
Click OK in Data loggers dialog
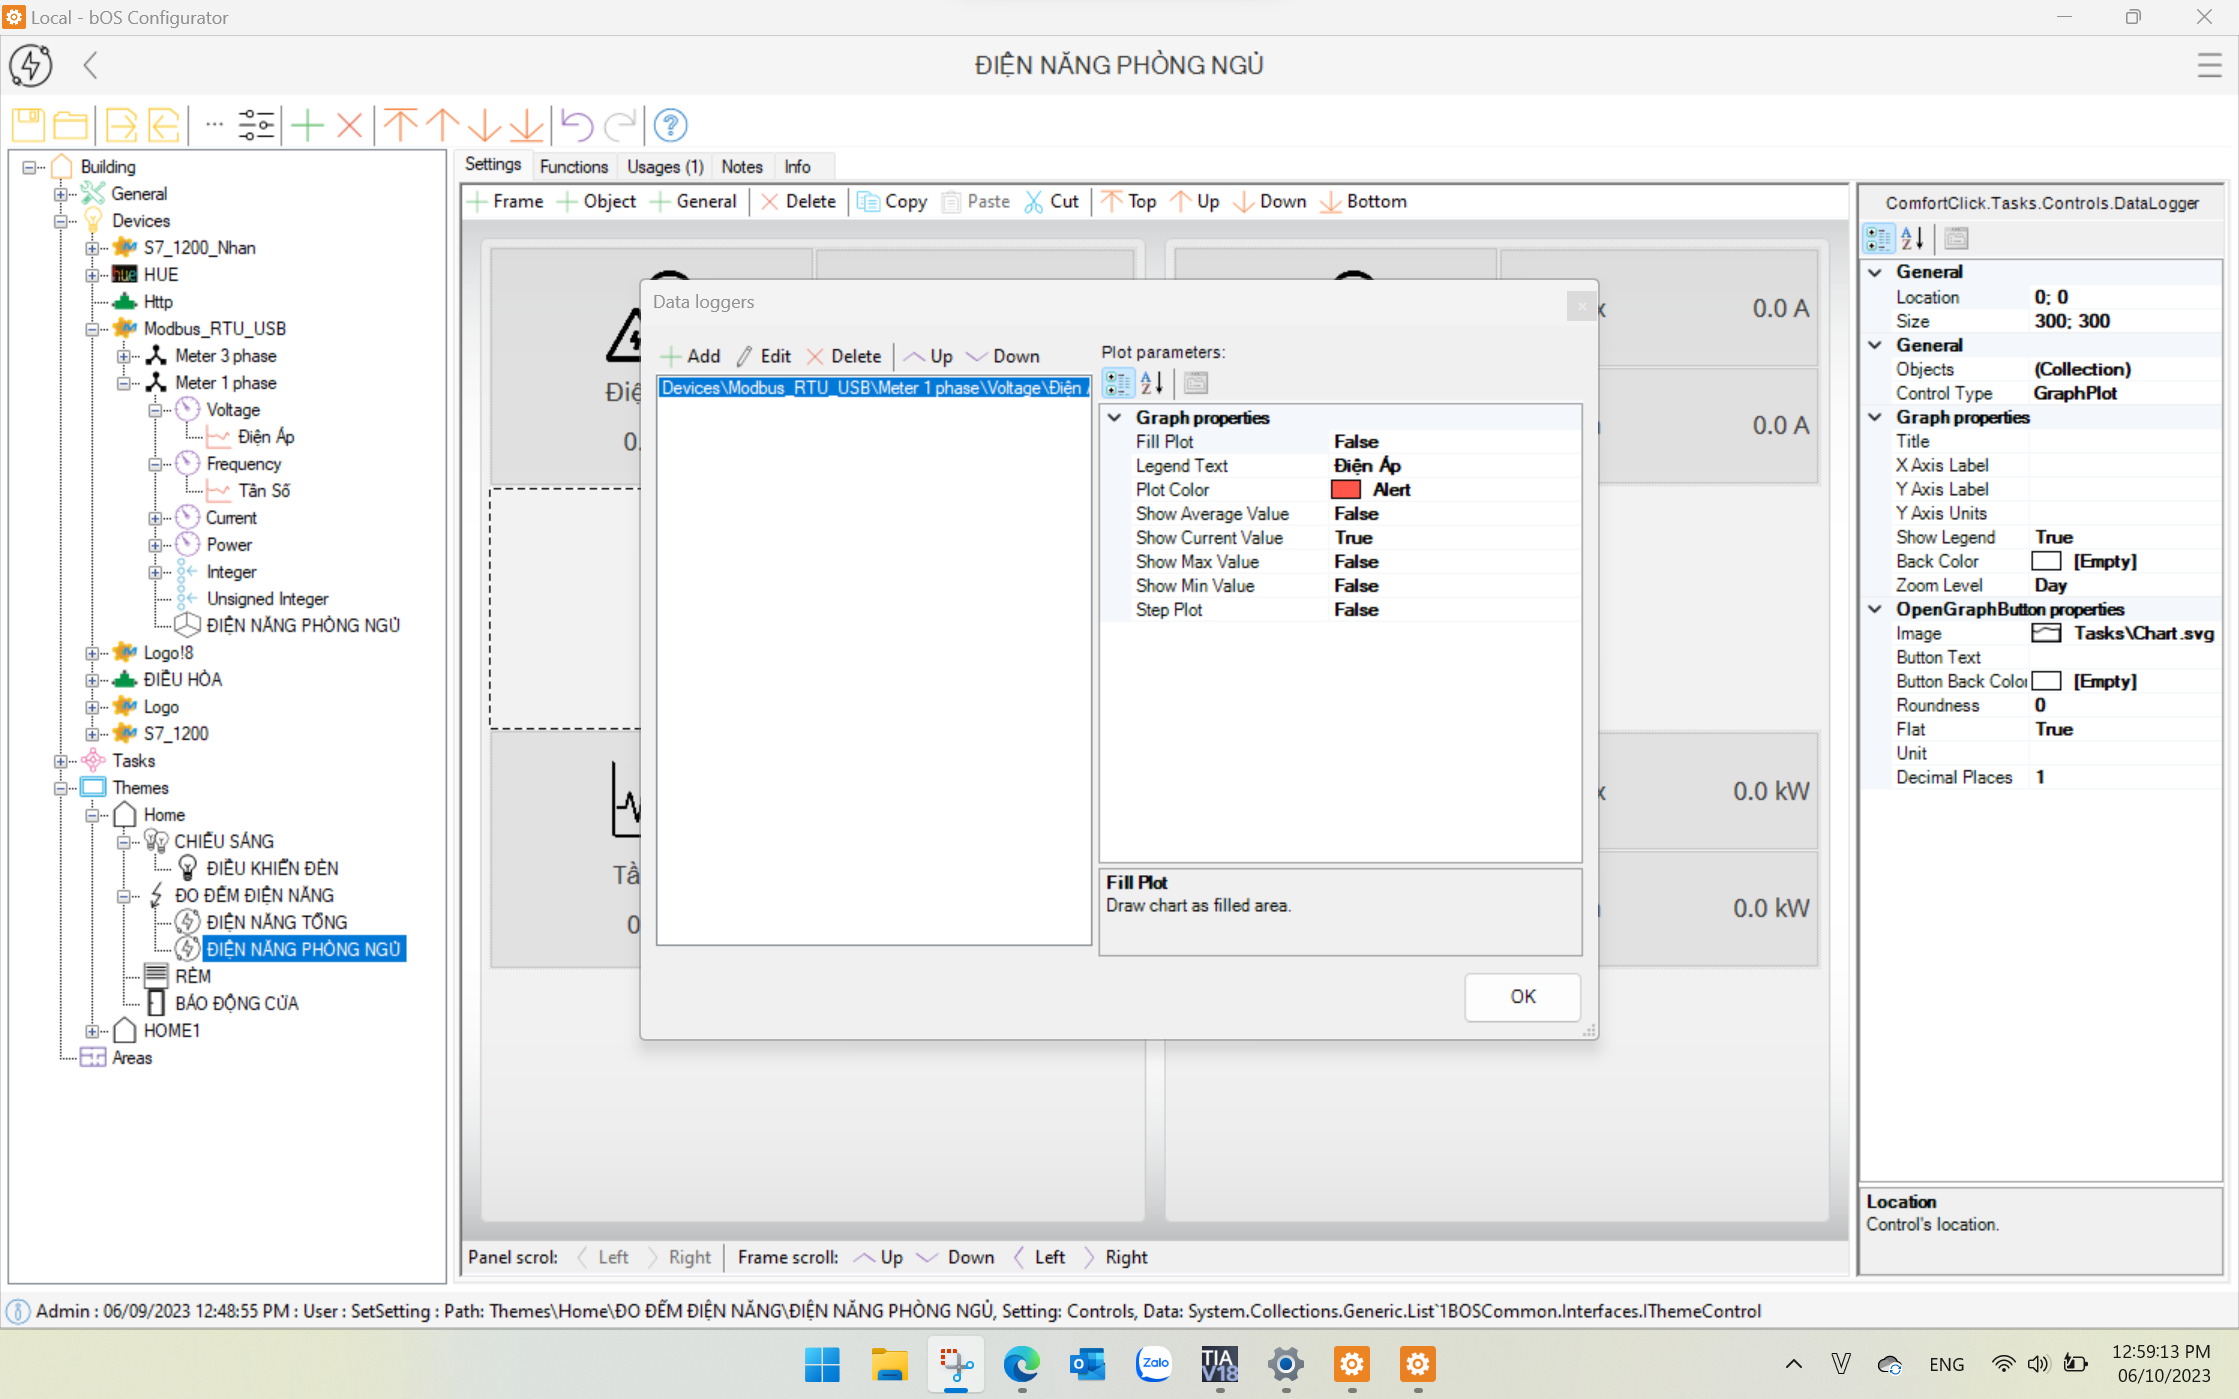tap(1522, 997)
